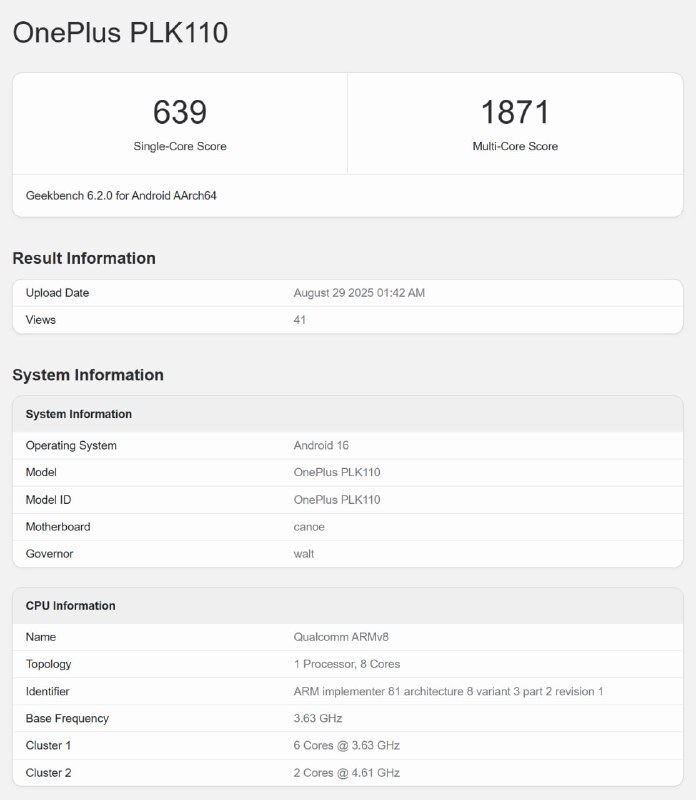
Task: Click the Result Information heading
Action: 84,258
